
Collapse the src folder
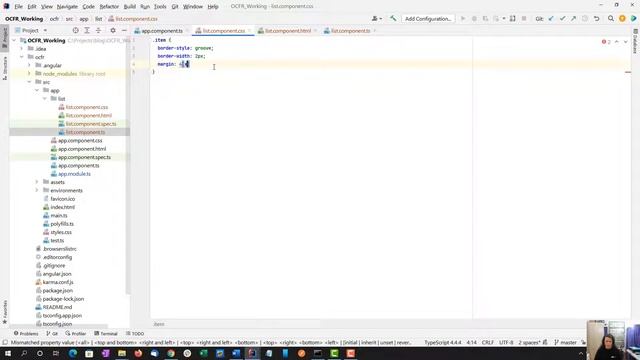29,82
